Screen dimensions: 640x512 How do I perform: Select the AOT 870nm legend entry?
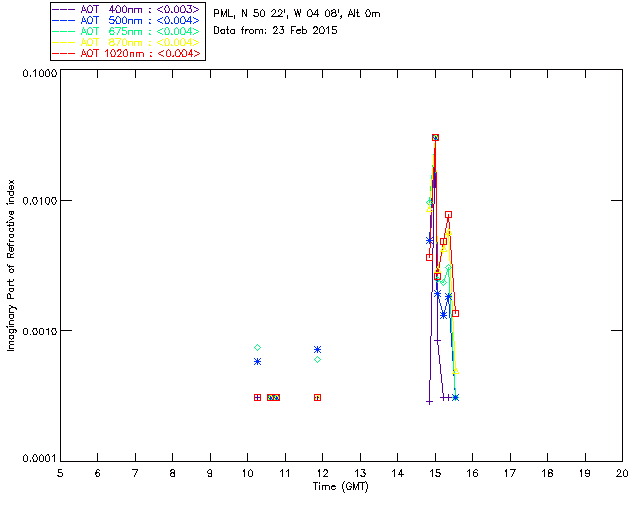[x=127, y=42]
